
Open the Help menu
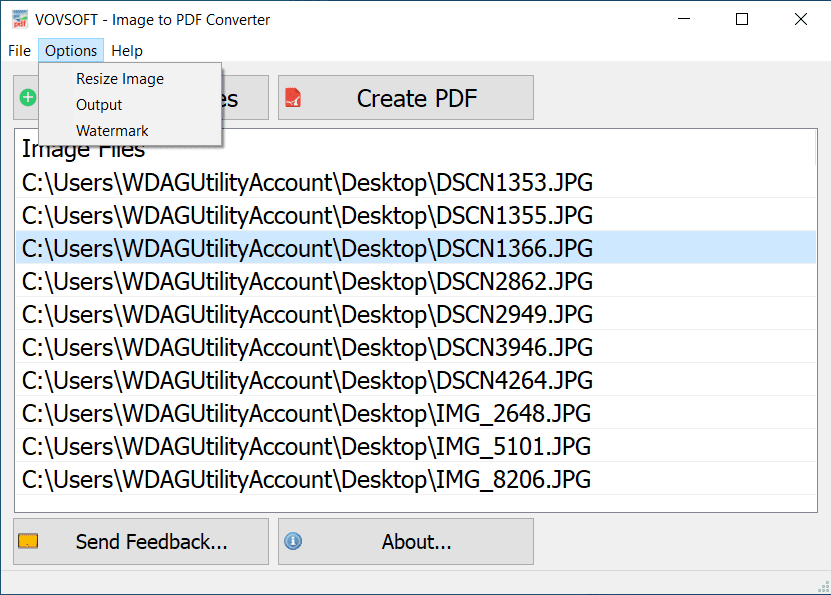point(127,51)
